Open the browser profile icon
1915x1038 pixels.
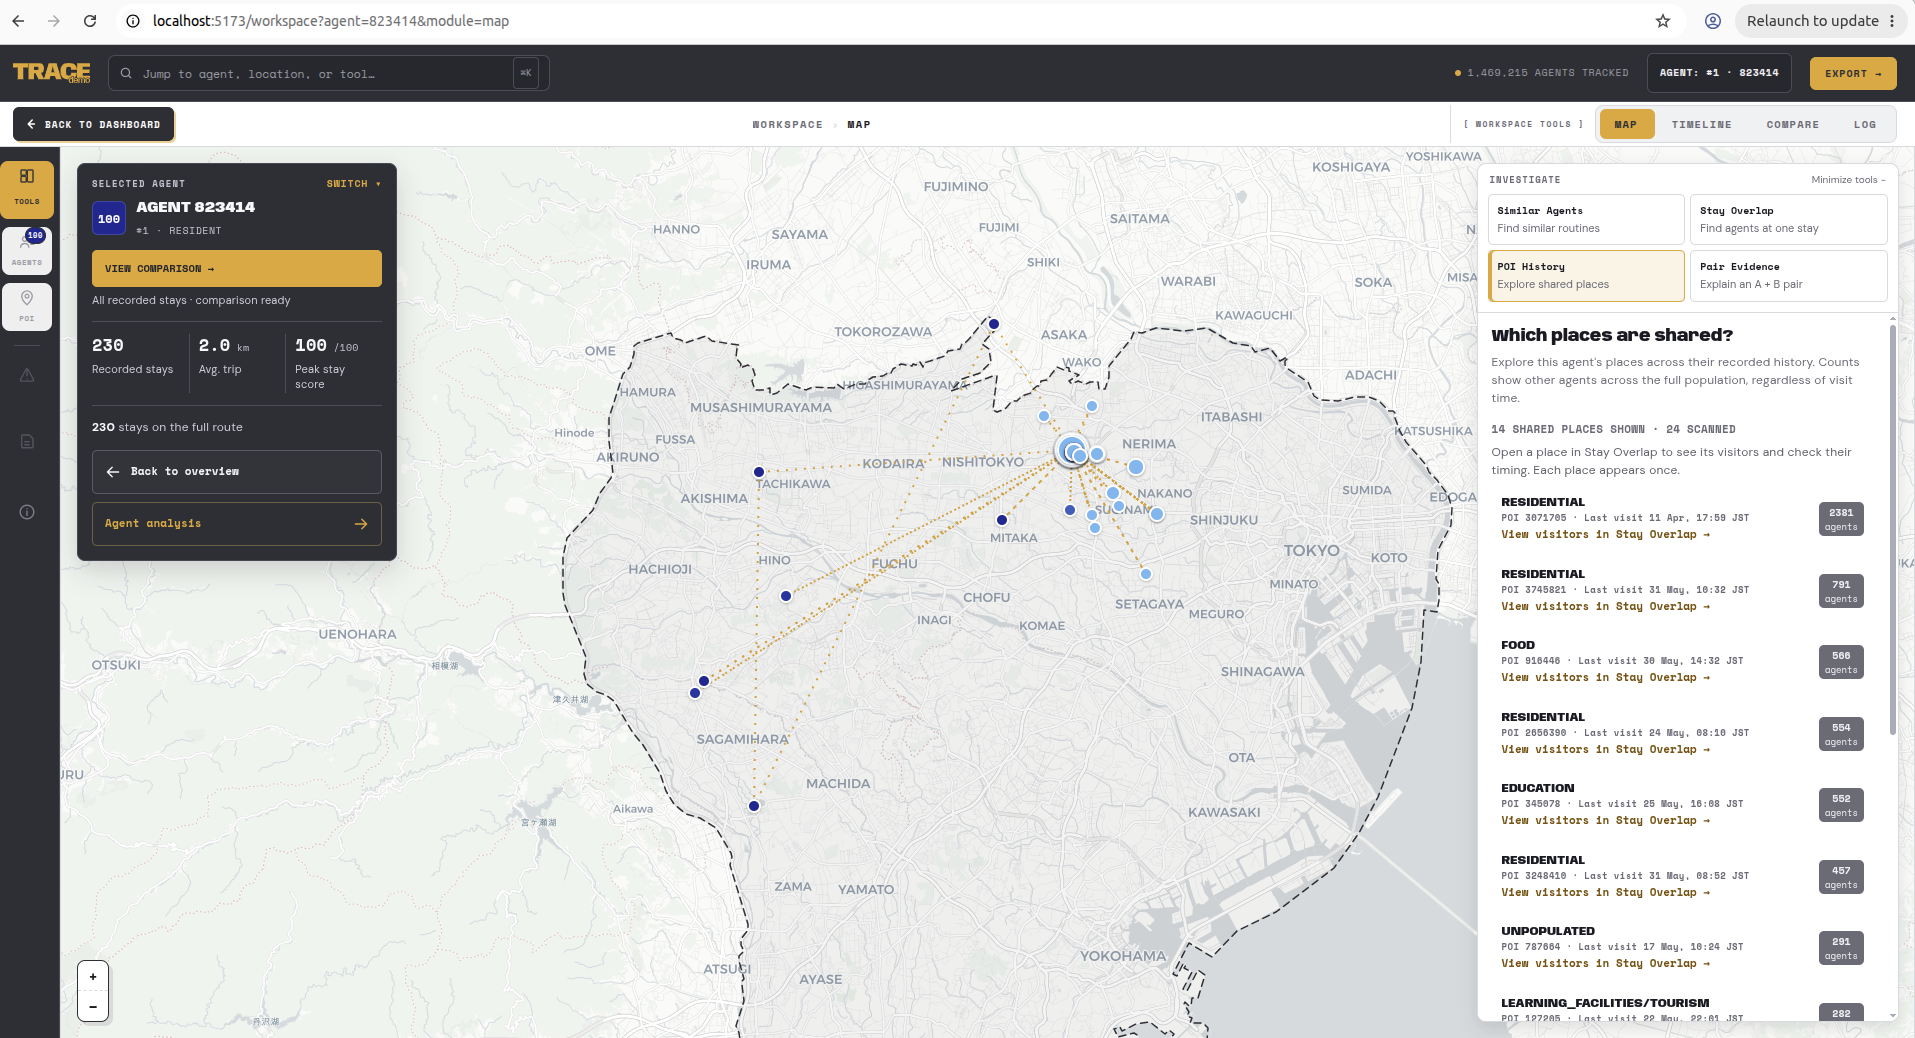pyautogui.click(x=1713, y=21)
